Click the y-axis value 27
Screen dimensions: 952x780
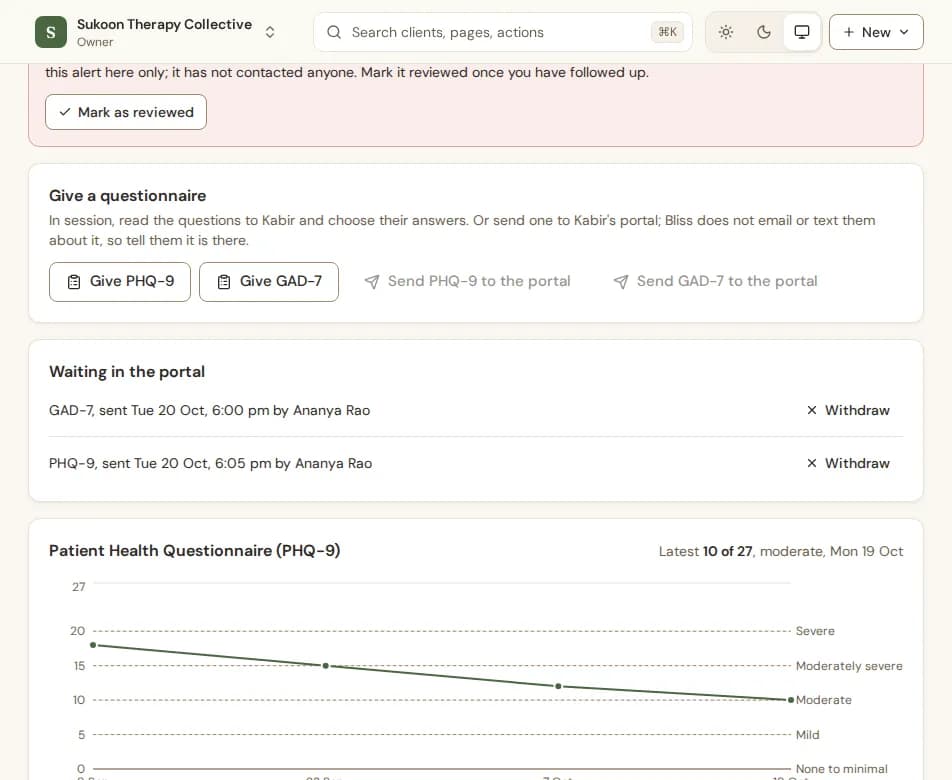click(x=78, y=587)
